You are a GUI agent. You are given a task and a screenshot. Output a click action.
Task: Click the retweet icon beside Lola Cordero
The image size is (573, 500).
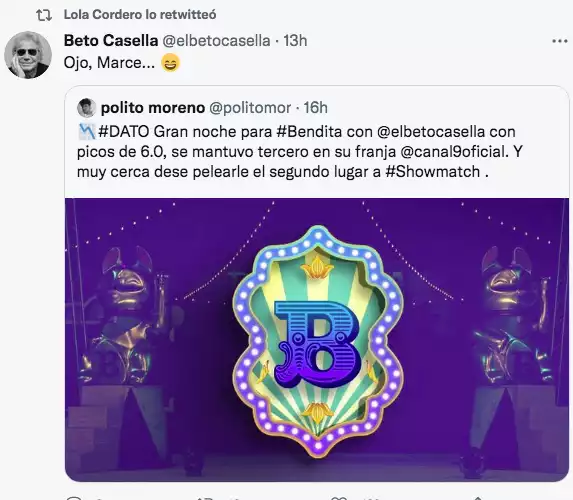tap(44, 15)
